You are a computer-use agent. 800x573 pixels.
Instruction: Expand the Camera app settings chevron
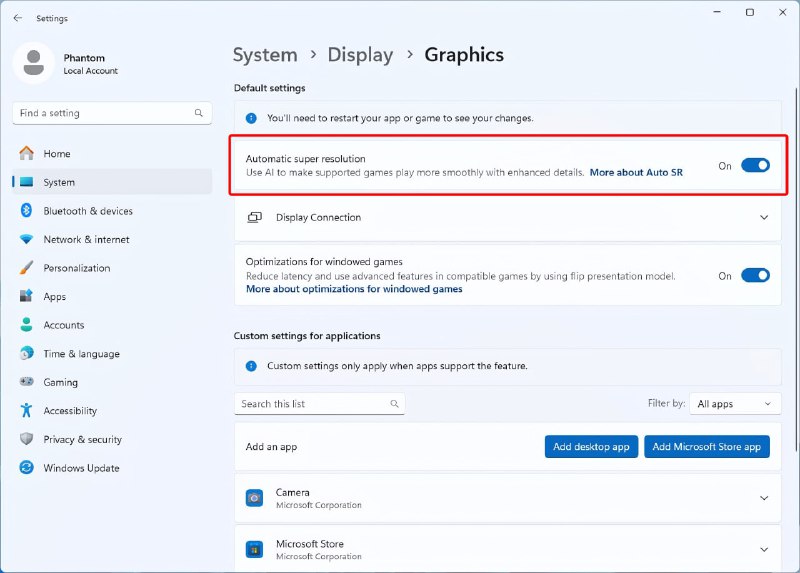(x=764, y=498)
